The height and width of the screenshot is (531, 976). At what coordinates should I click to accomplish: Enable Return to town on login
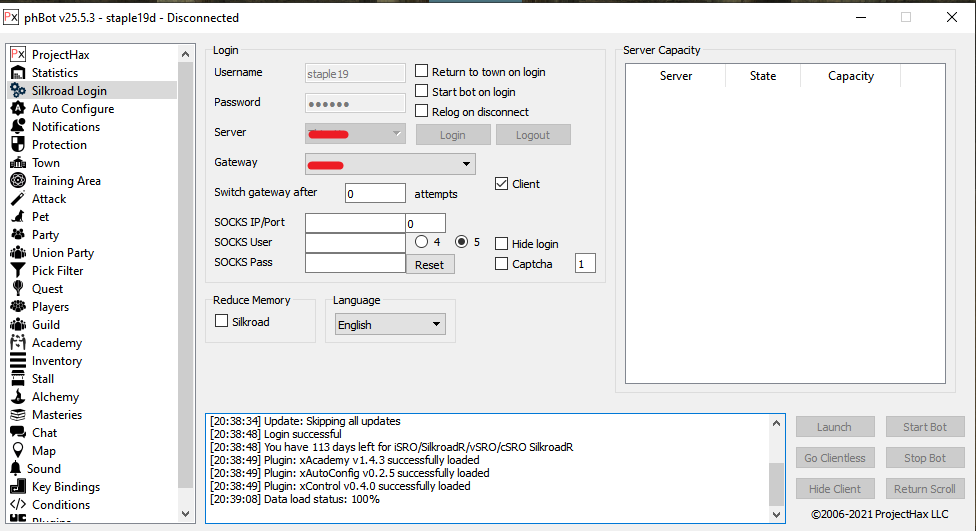422,72
